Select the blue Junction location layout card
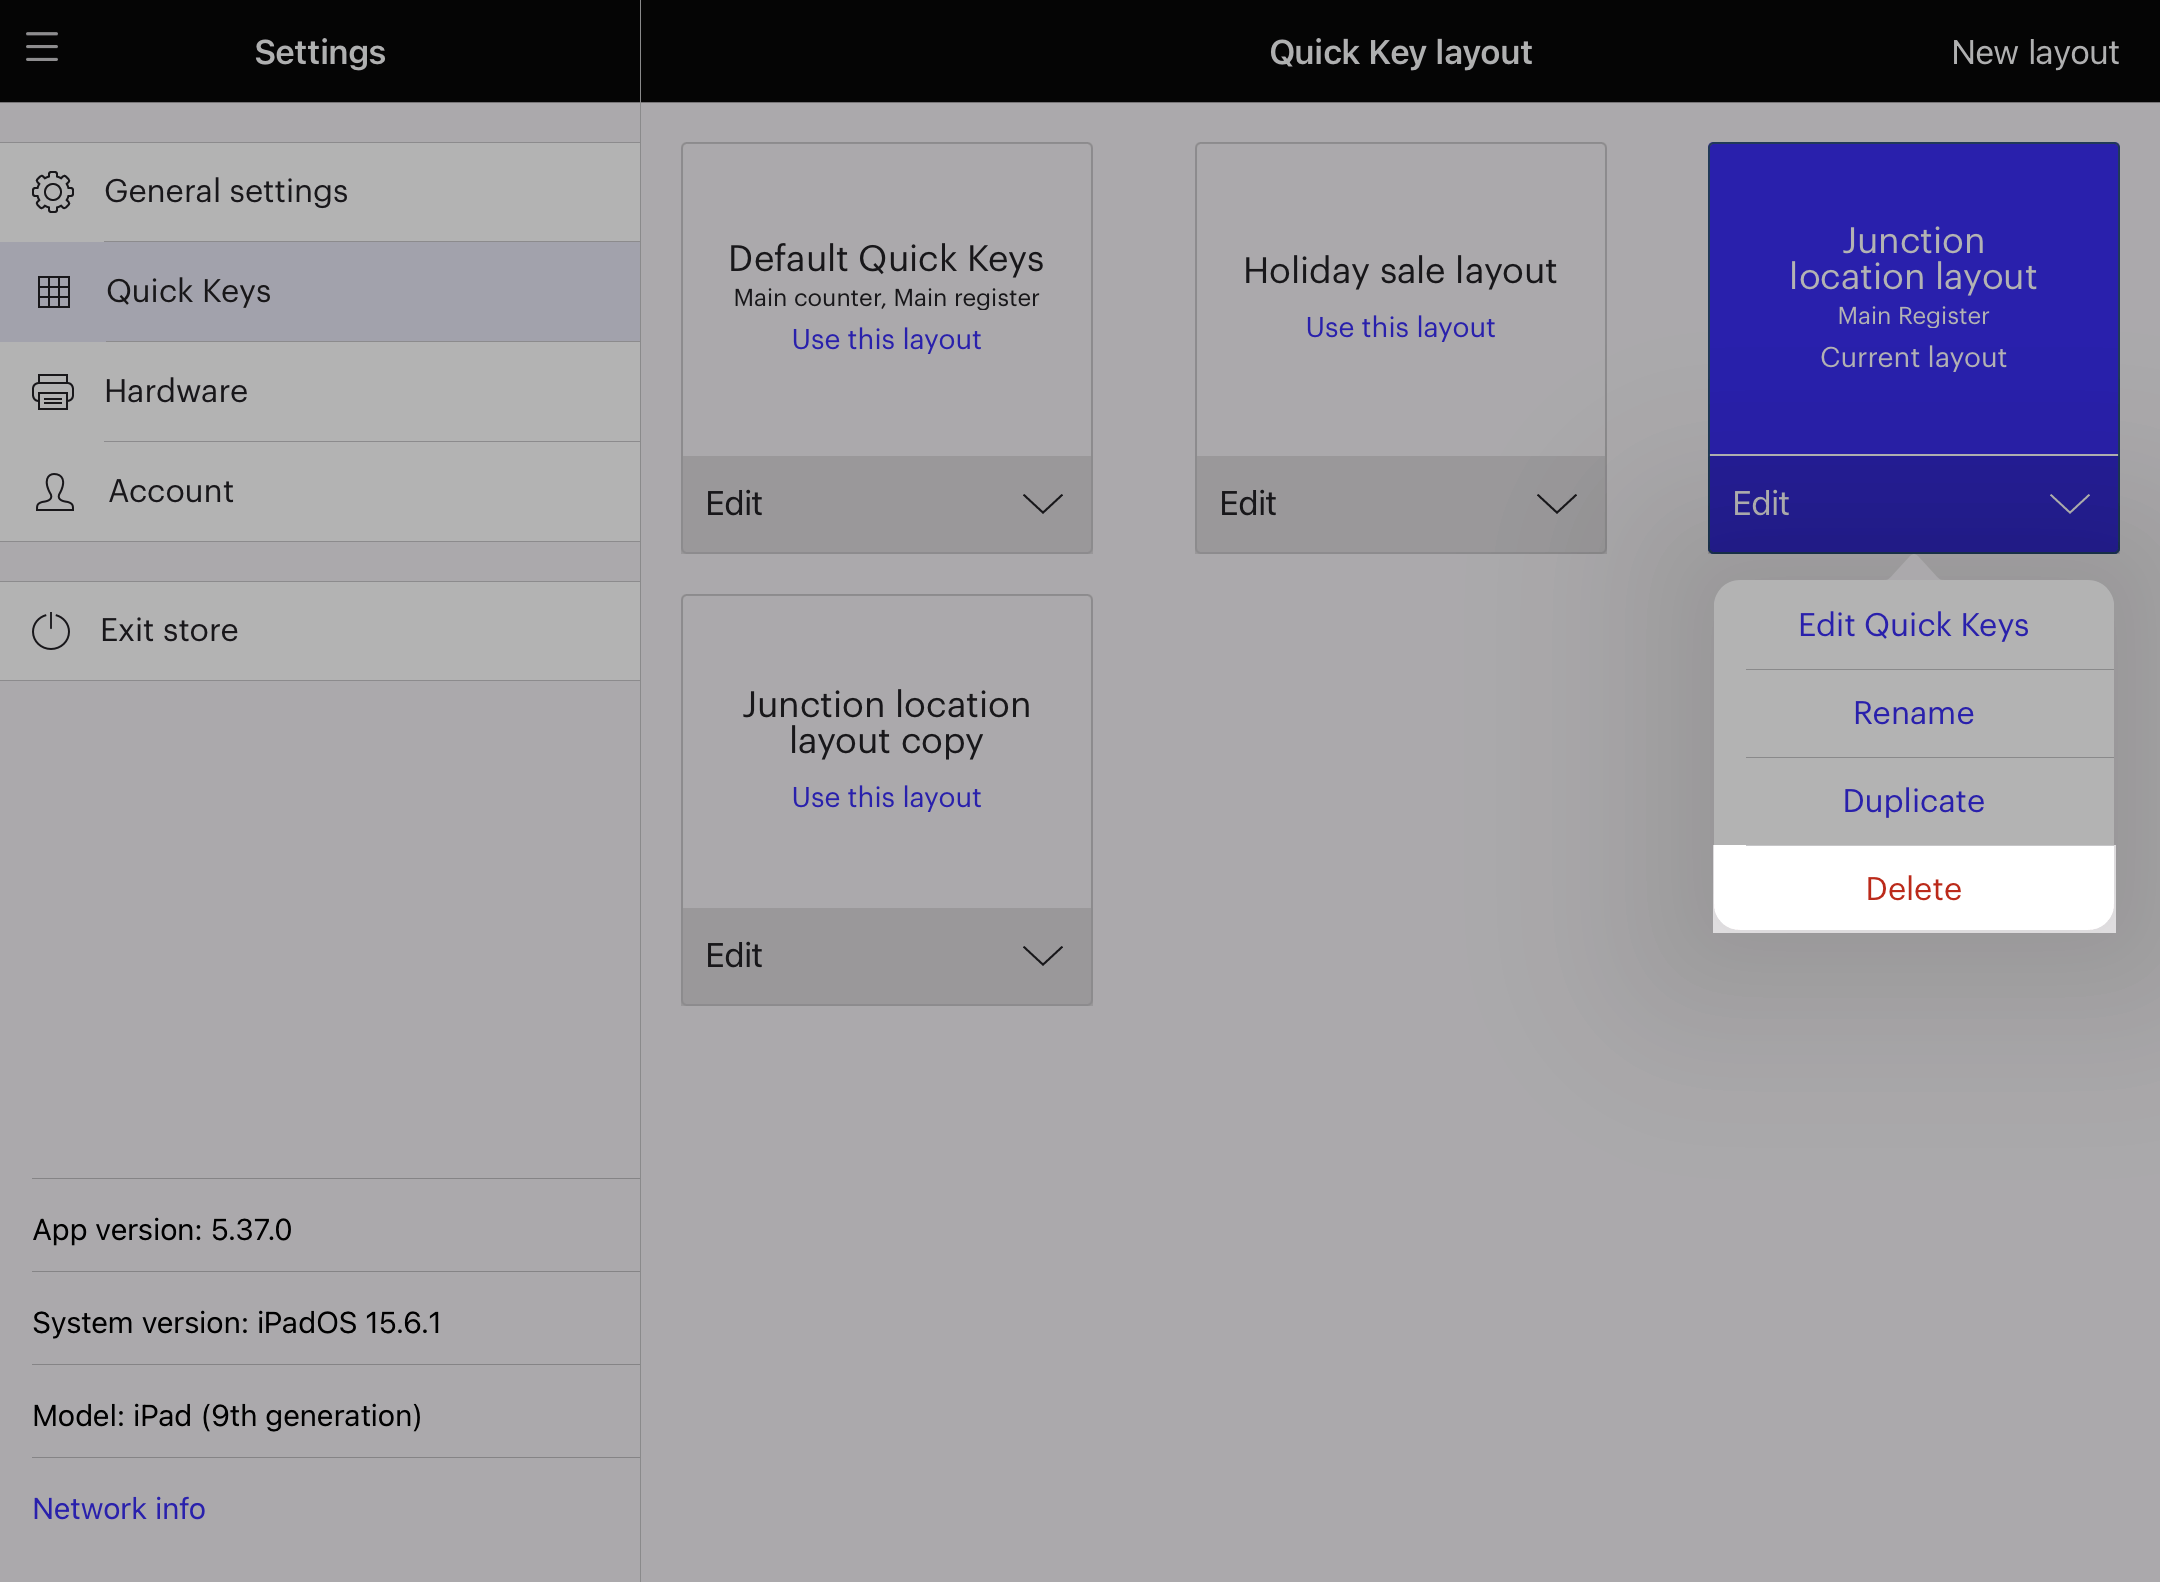Viewport: 2160px width, 1582px height. tap(1913, 300)
